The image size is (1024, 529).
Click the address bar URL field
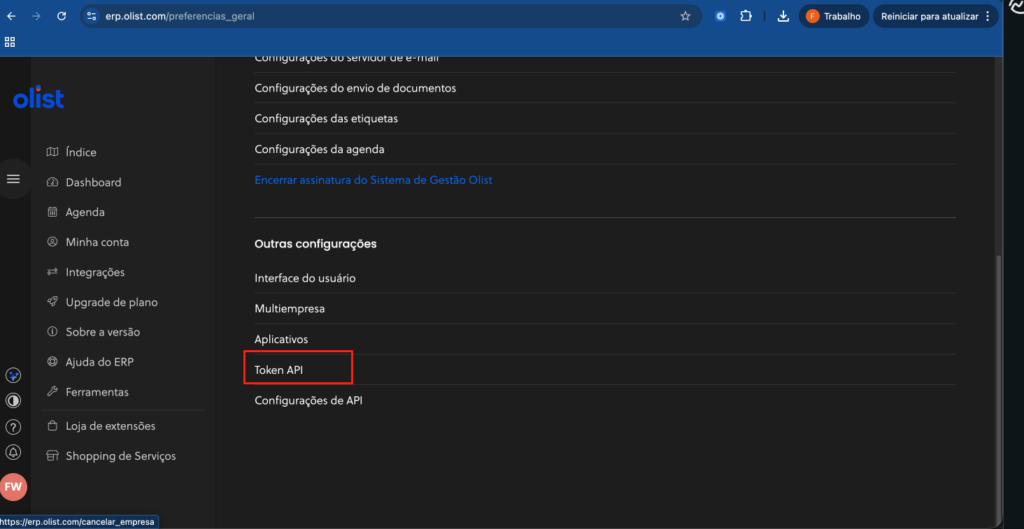click(x=380, y=16)
